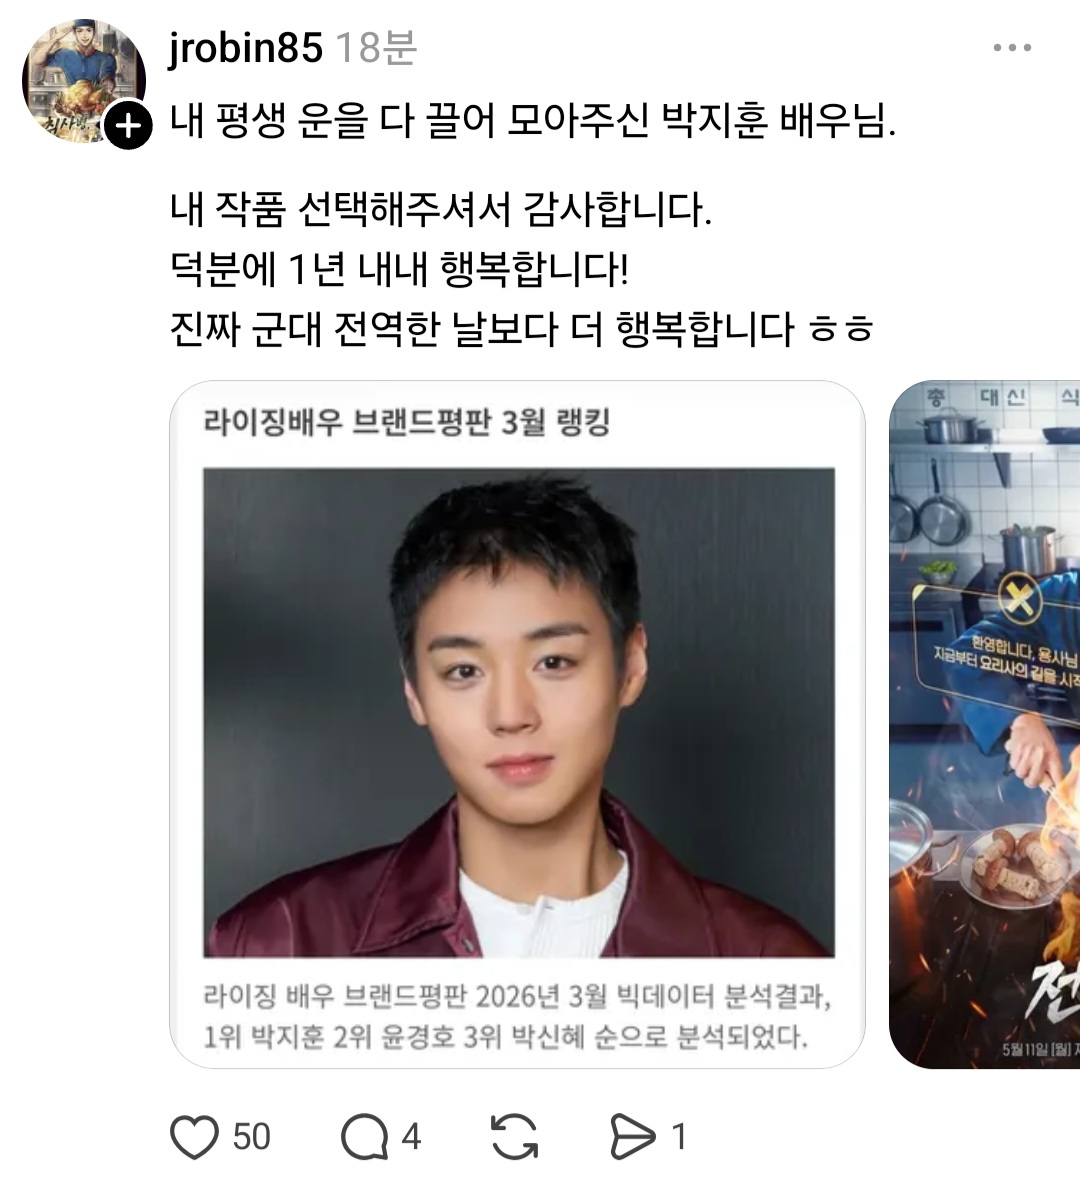The width and height of the screenshot is (1080, 1193).
Task: Visit the jrobin85 username link
Action: pos(245,48)
